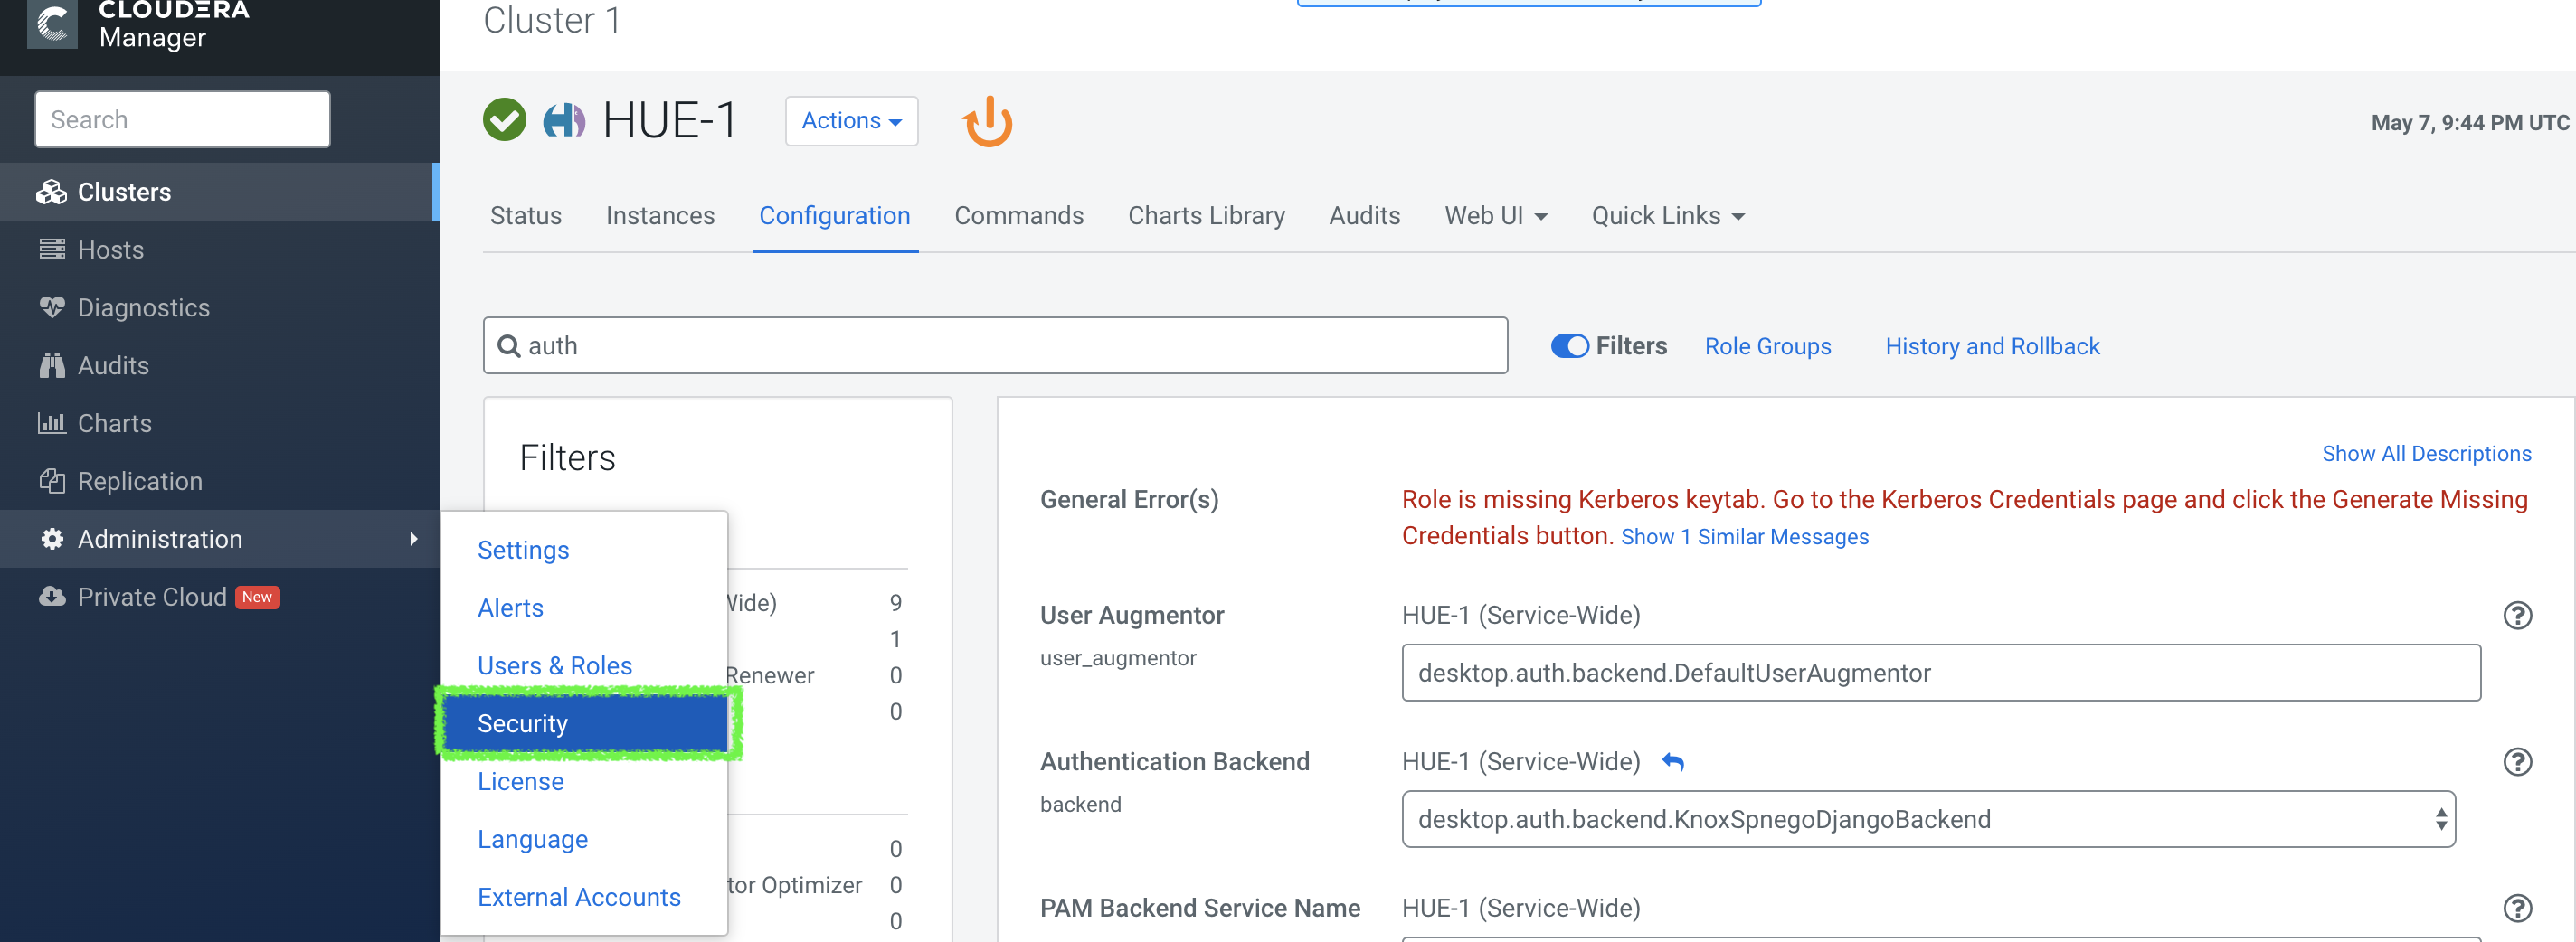Select Security in the Administration submenu
This screenshot has width=2576, height=942.
(587, 723)
